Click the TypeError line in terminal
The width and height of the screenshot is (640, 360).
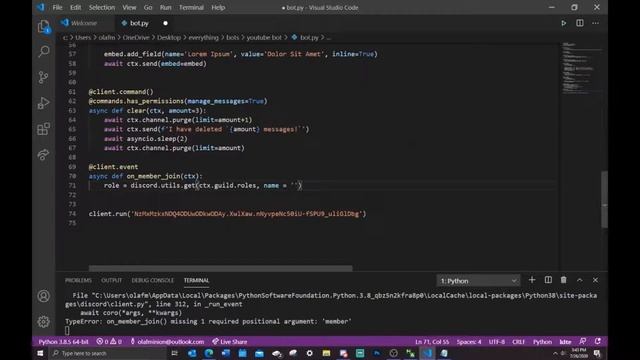[208, 321]
